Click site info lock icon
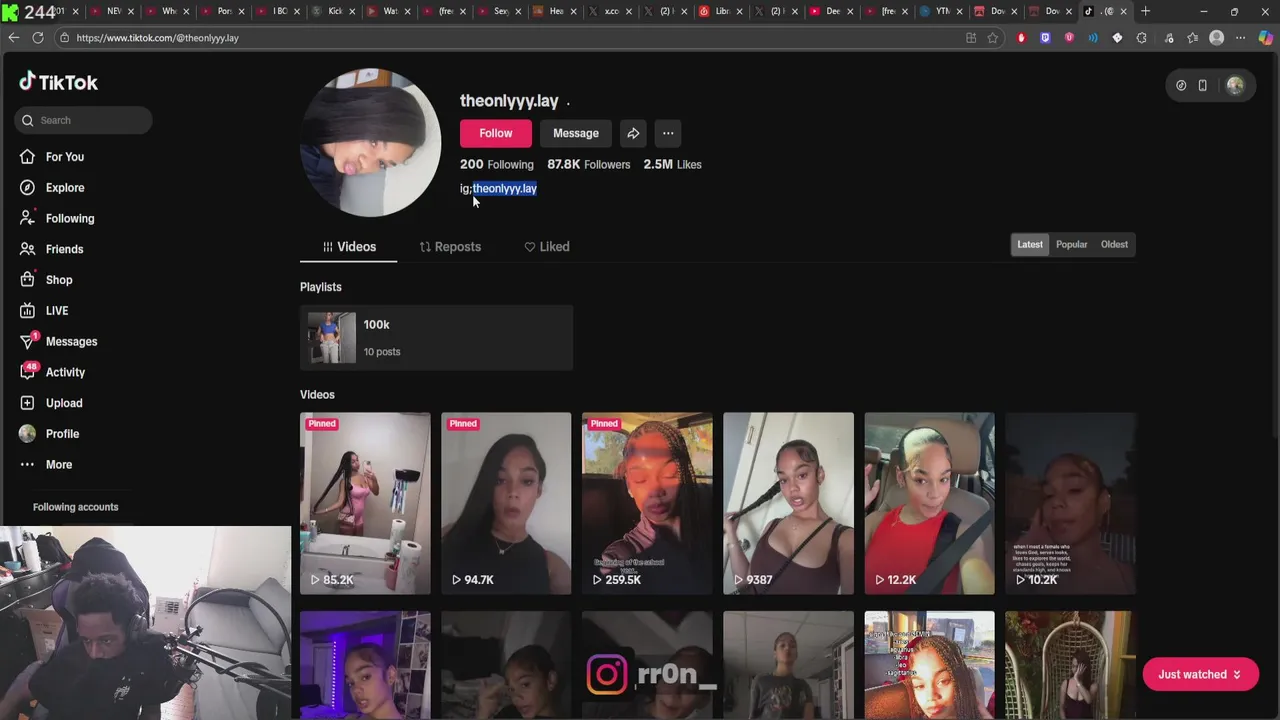Image resolution: width=1280 pixels, height=720 pixels. point(64,38)
